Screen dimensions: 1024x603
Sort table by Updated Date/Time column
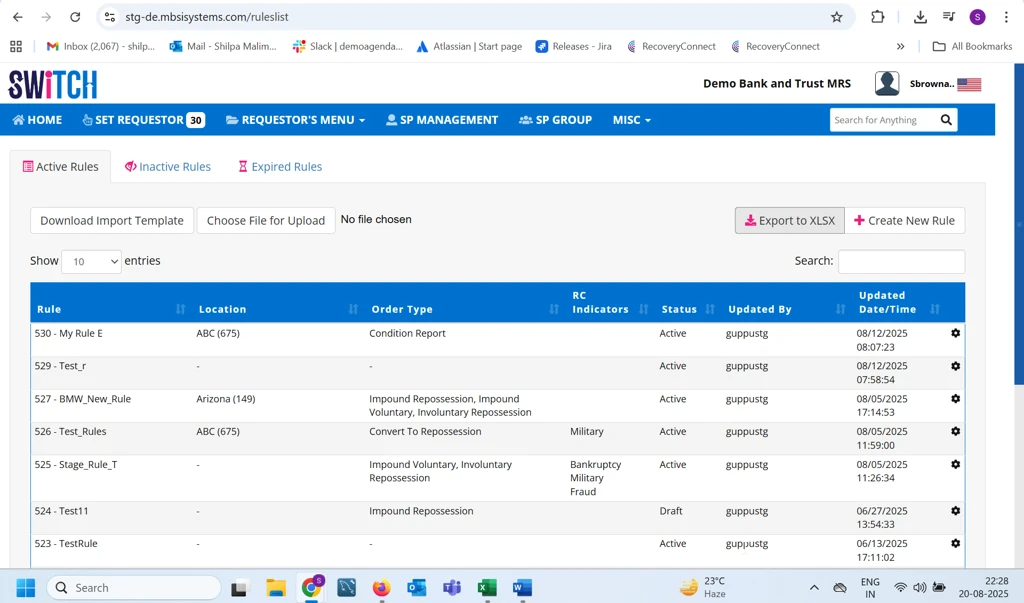935,309
